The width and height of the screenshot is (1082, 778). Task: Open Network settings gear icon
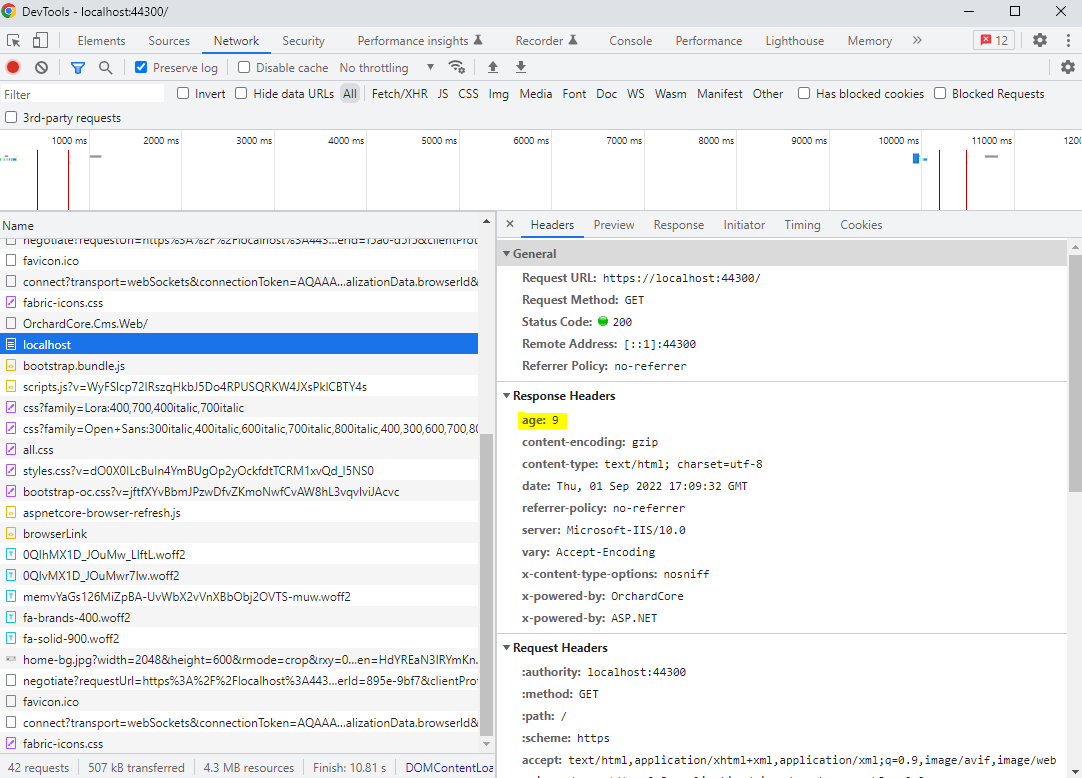tap(1068, 67)
